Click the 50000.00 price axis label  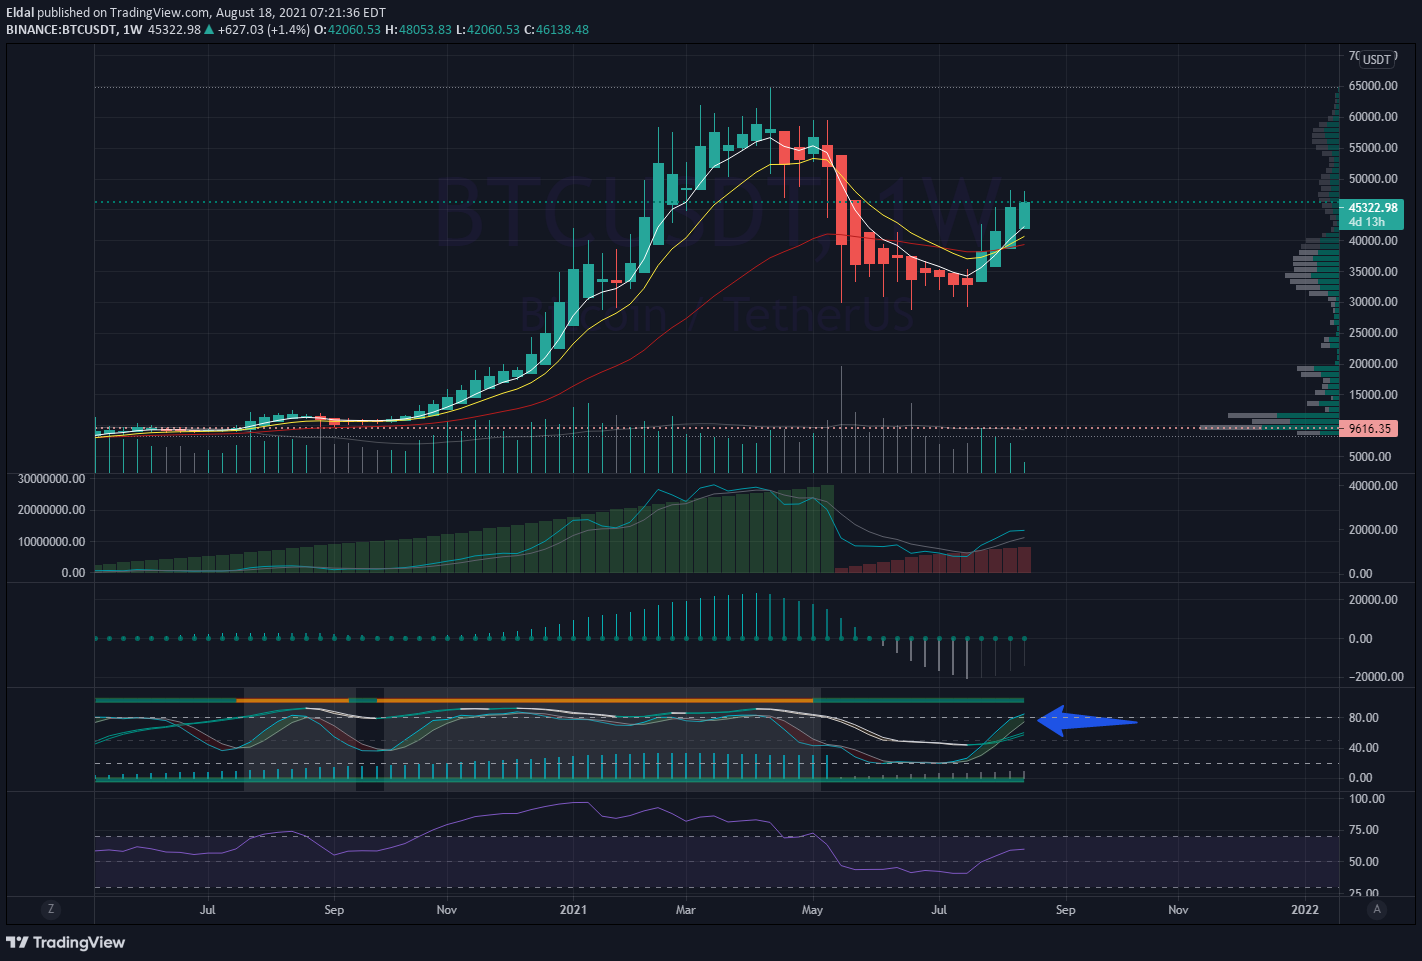(x=1373, y=179)
